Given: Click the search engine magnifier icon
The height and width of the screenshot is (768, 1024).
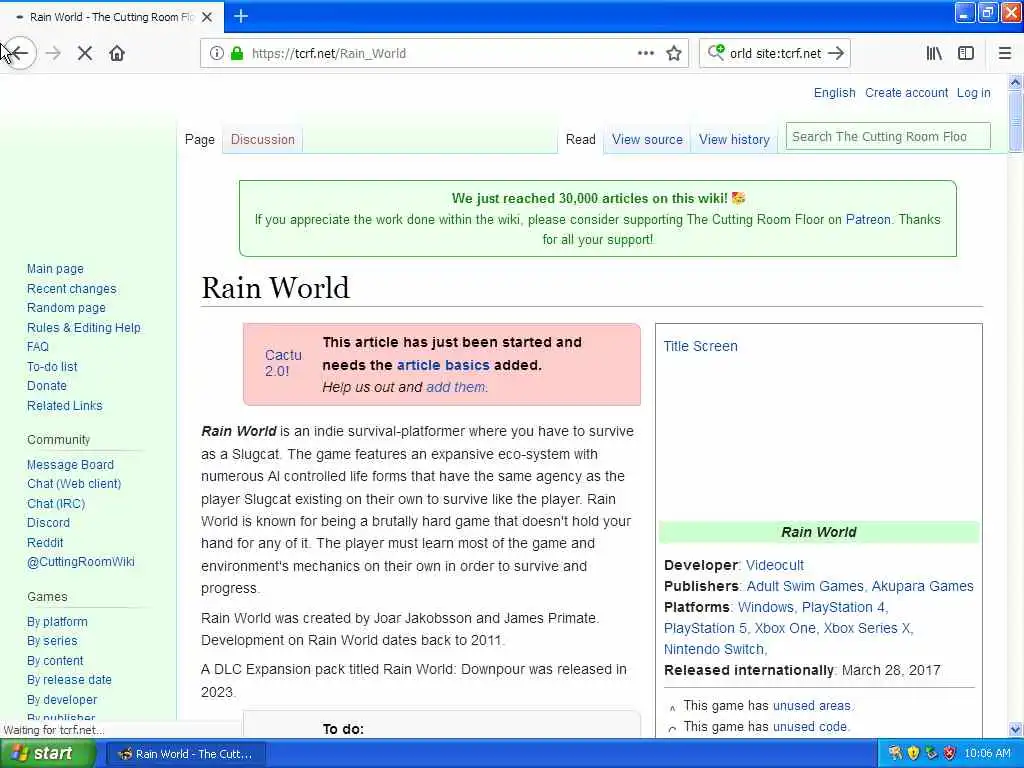Looking at the screenshot, I should tap(716, 52).
